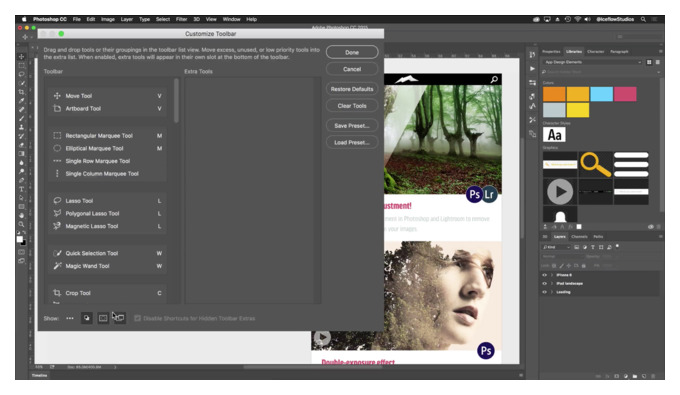The width and height of the screenshot is (680, 395).
Task: Click the Done button
Action: (x=352, y=52)
